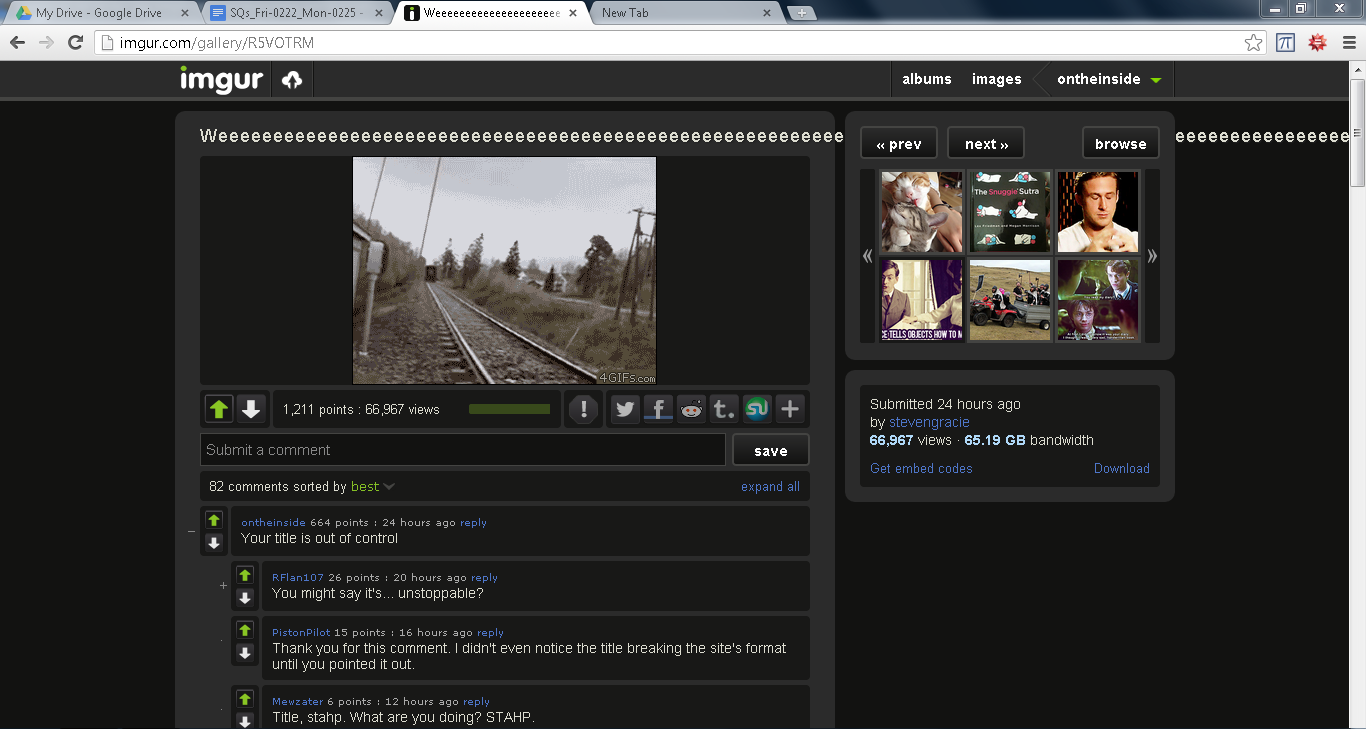Share the post on Tumblr
Screen dimensions: 1366x729
click(724, 409)
